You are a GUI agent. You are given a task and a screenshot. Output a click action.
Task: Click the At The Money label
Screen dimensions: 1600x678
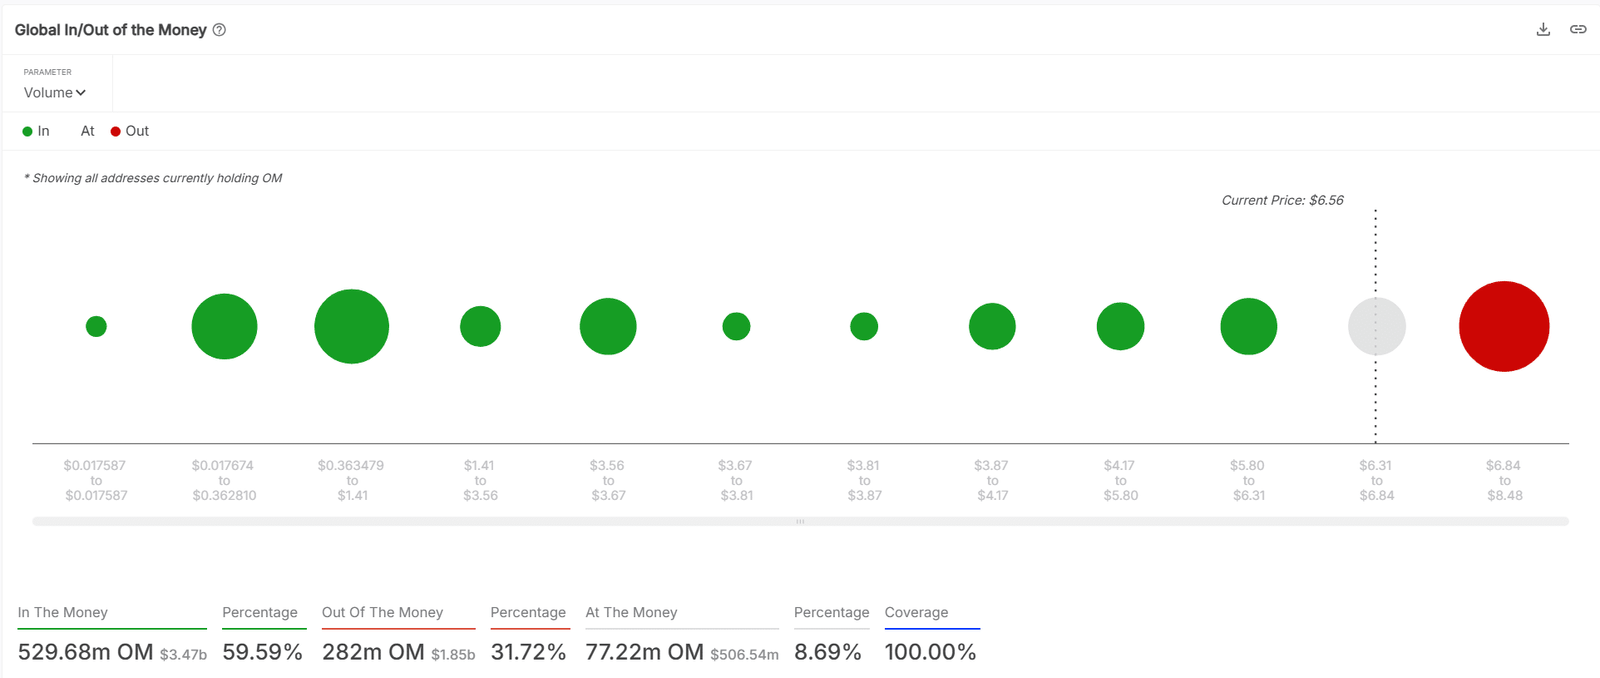[x=631, y=612]
